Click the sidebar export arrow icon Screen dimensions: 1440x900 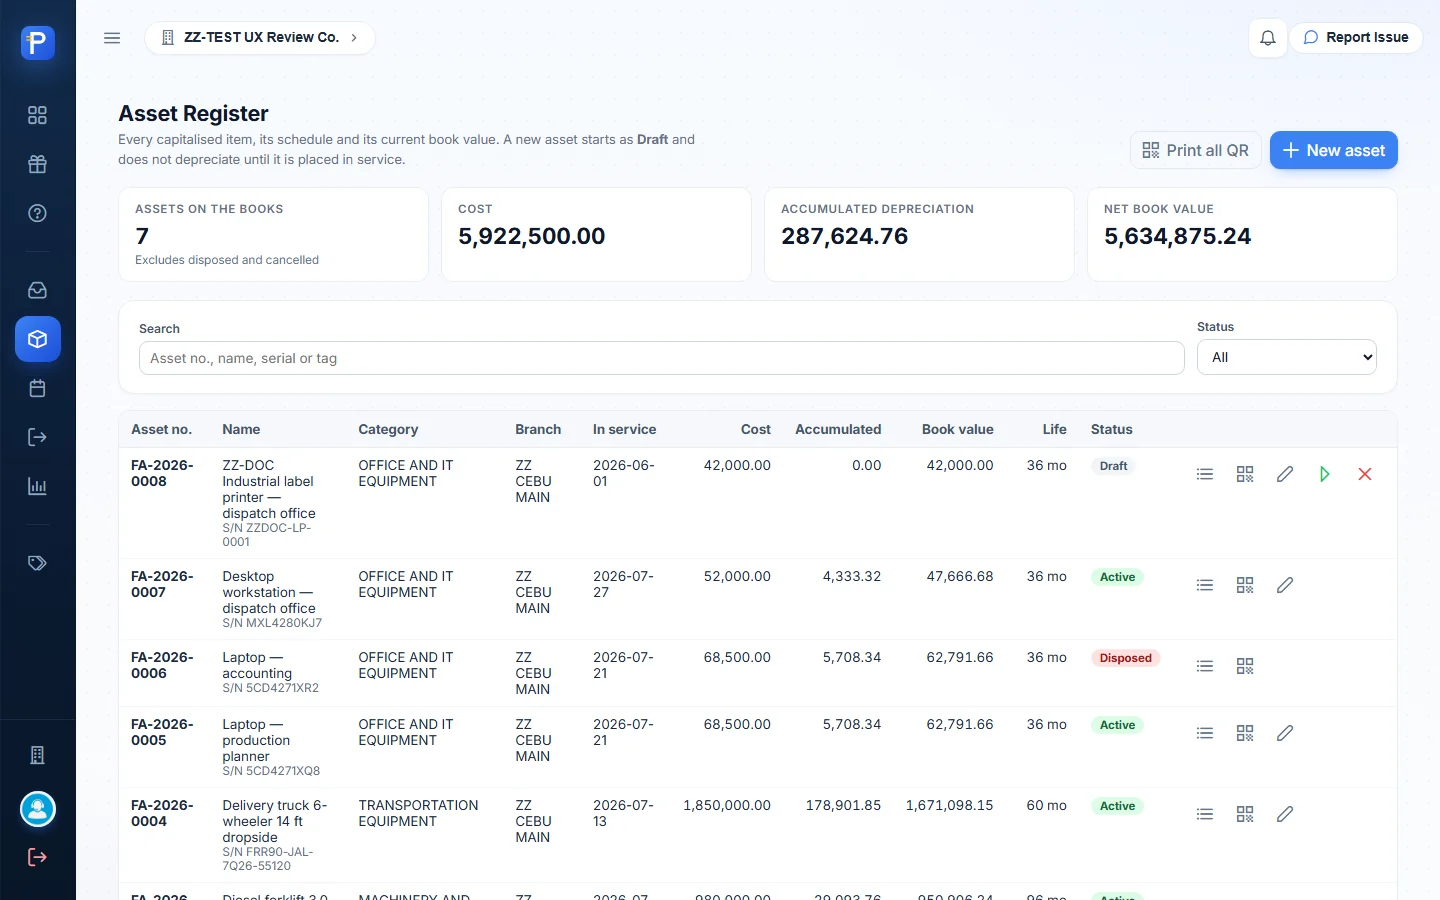click(37, 437)
